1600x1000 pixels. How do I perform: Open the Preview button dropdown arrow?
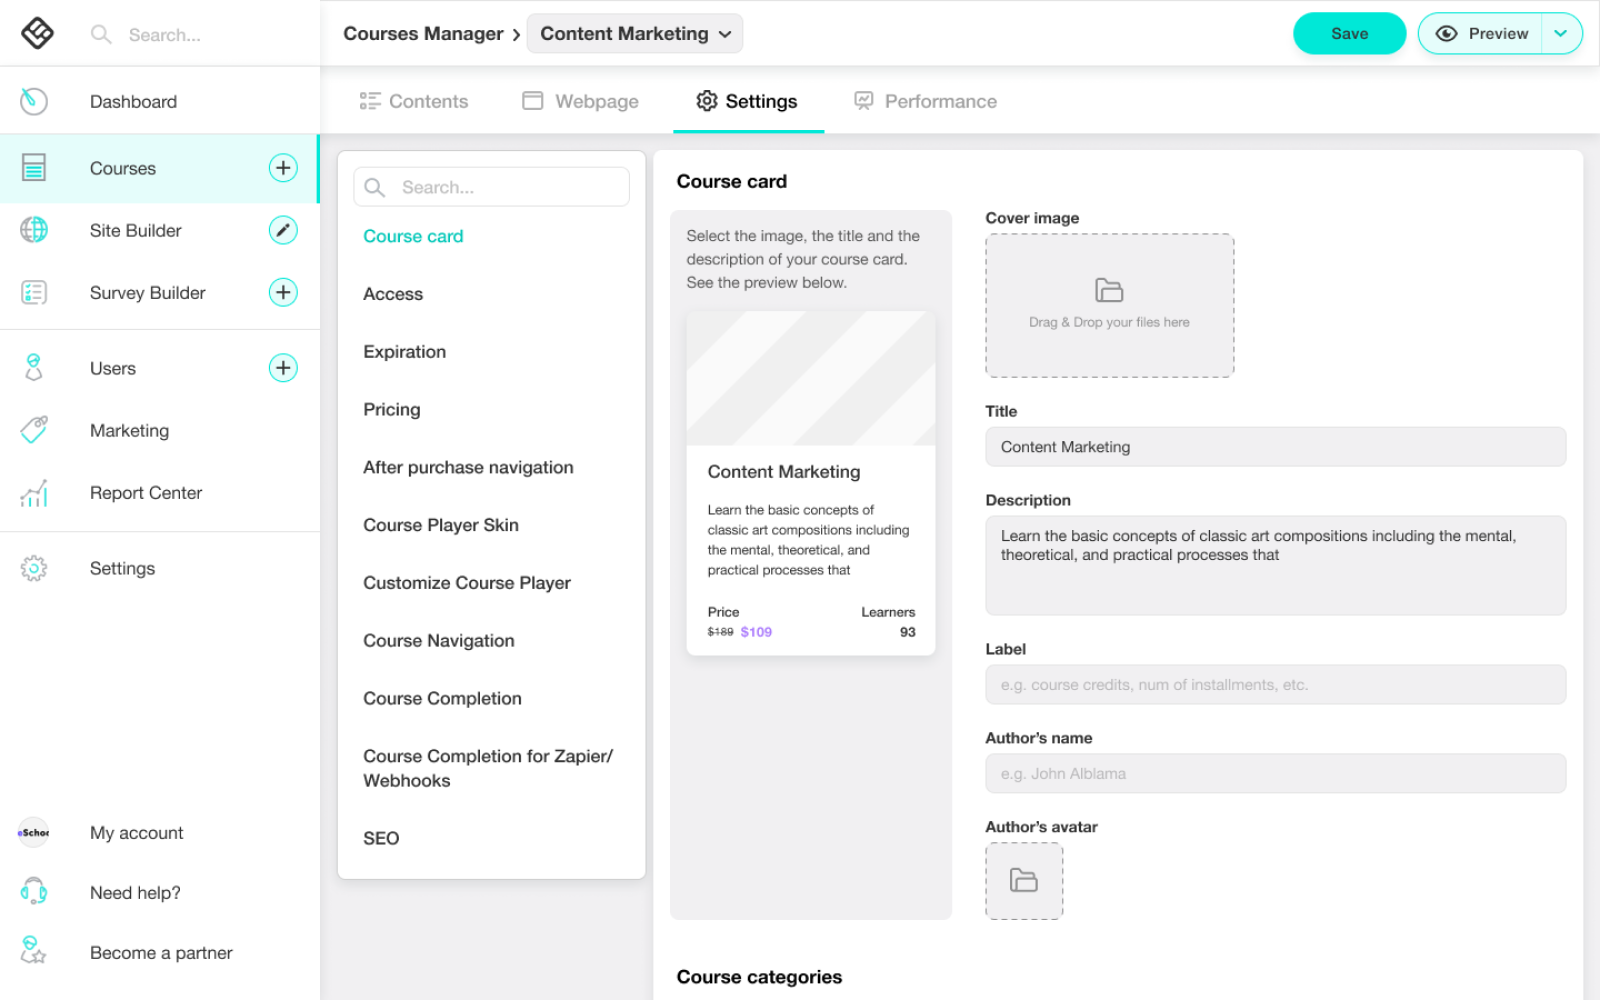pos(1561,34)
